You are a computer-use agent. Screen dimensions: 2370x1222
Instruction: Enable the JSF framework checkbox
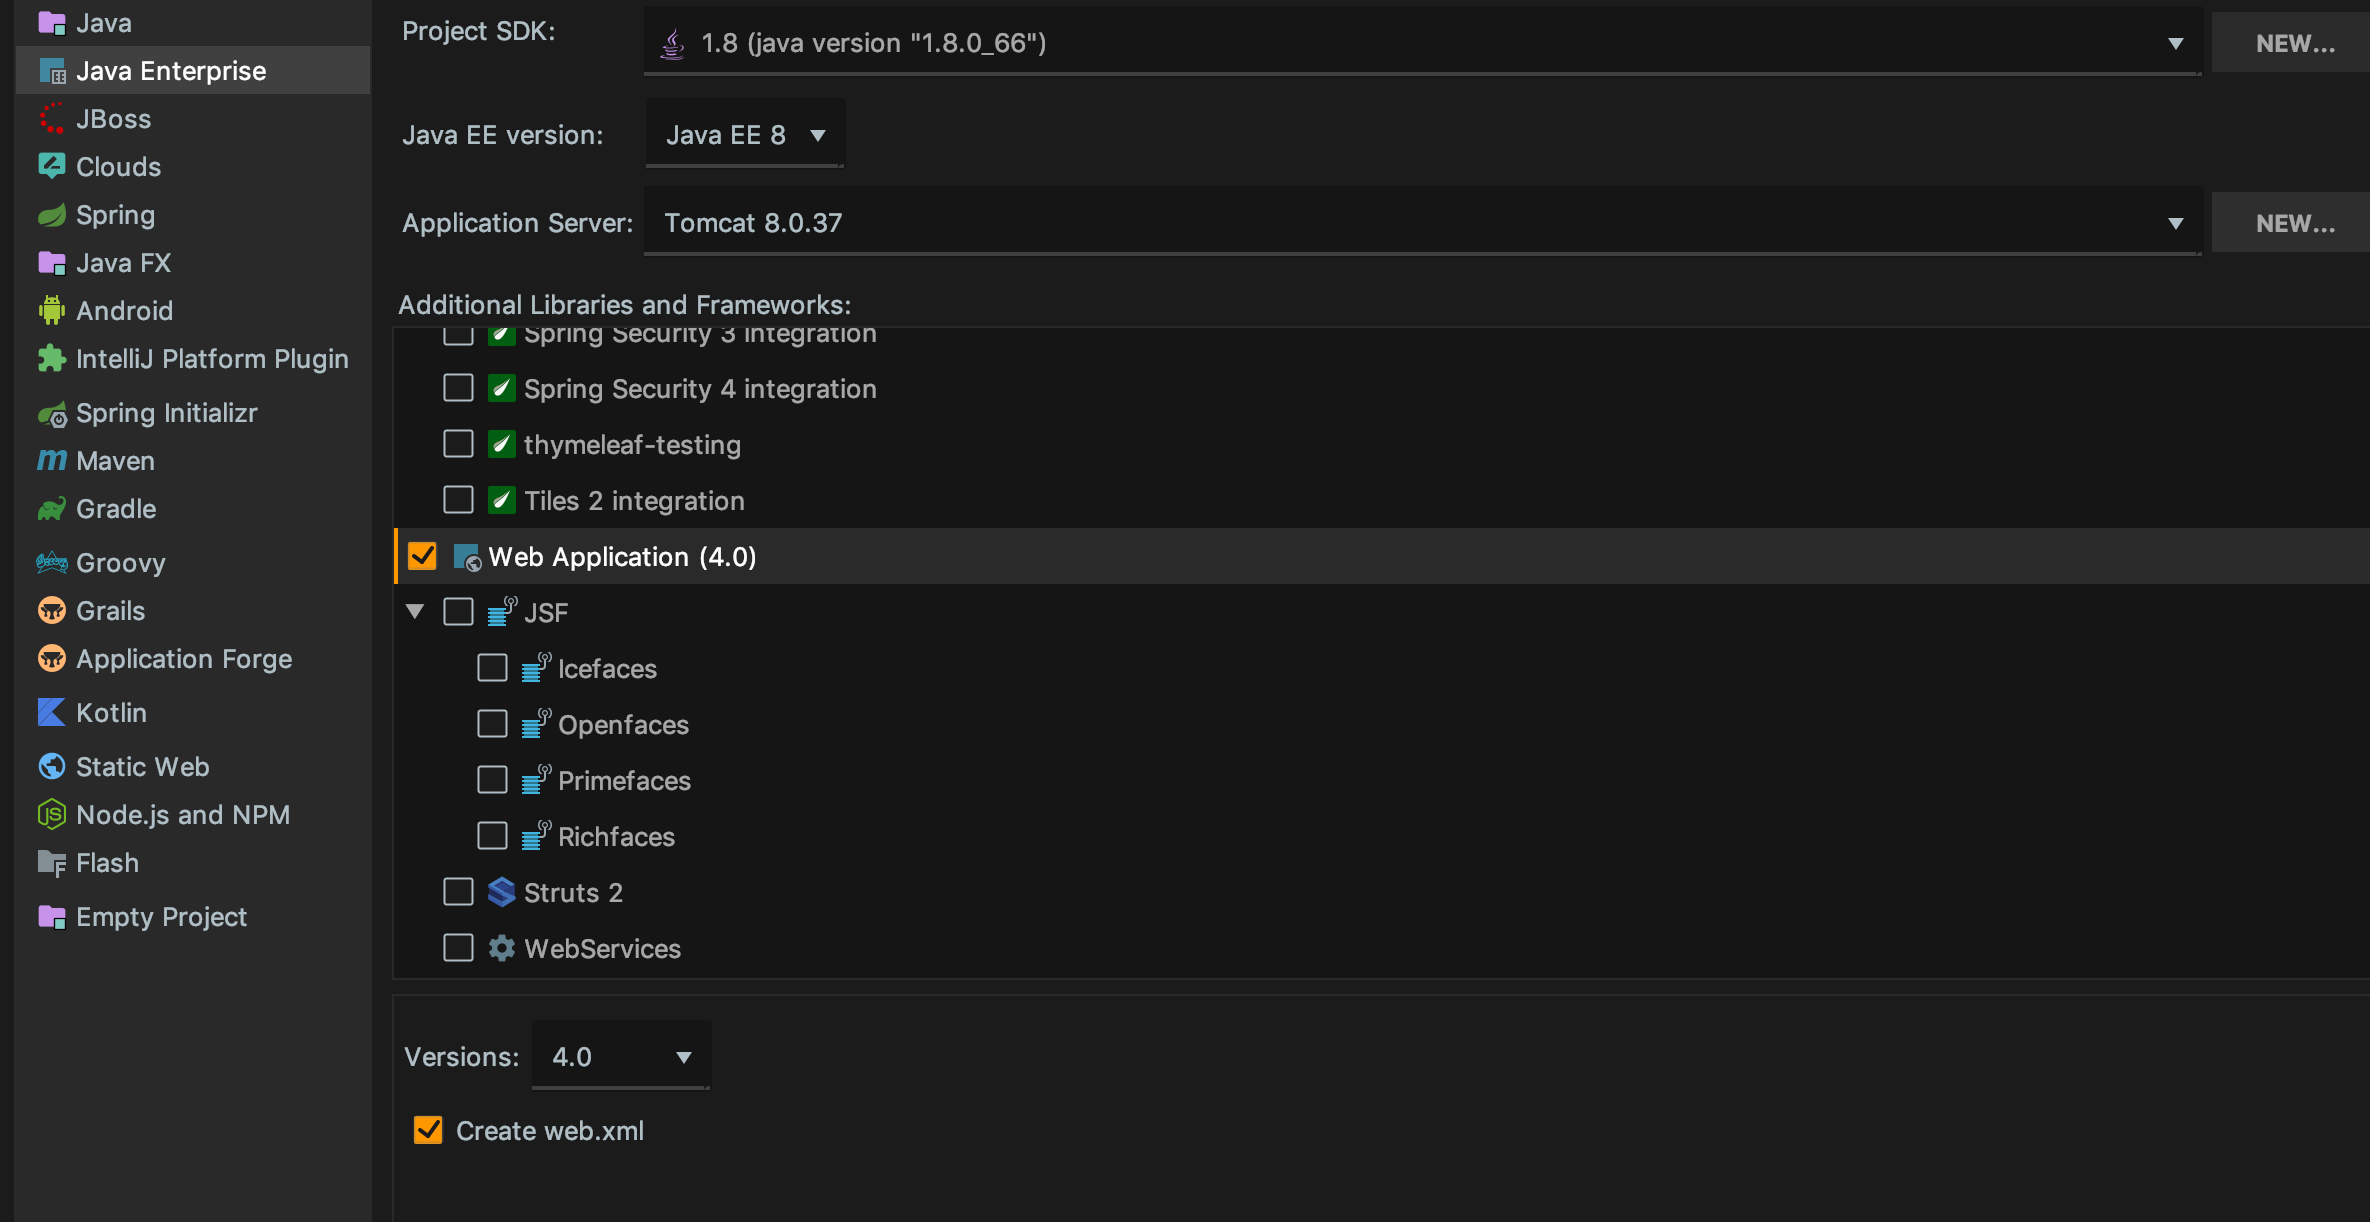tap(458, 612)
